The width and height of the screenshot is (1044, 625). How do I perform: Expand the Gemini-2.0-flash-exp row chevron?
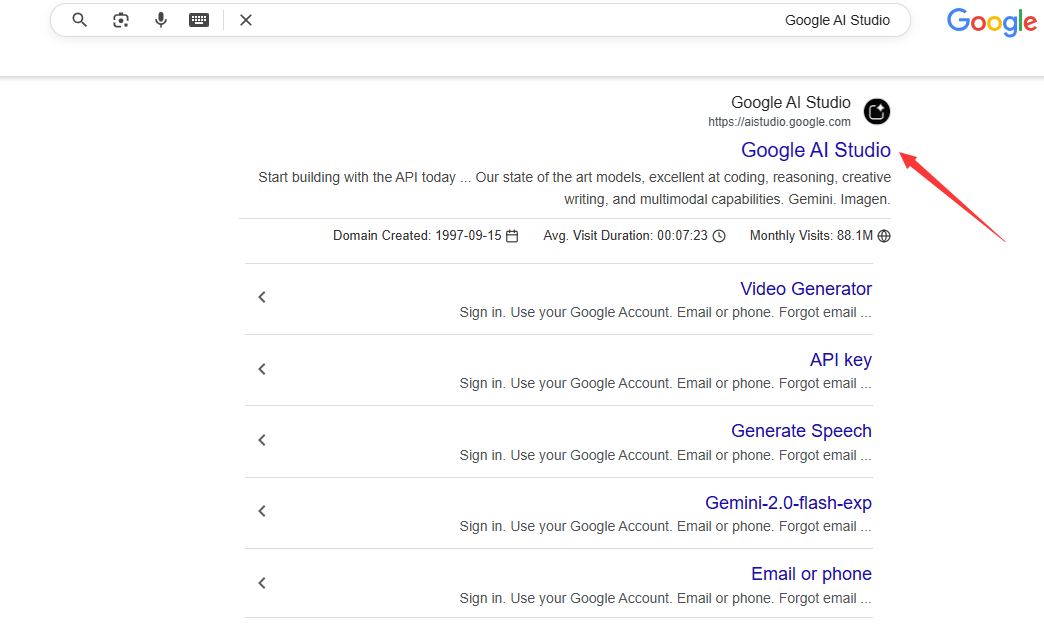[262, 511]
